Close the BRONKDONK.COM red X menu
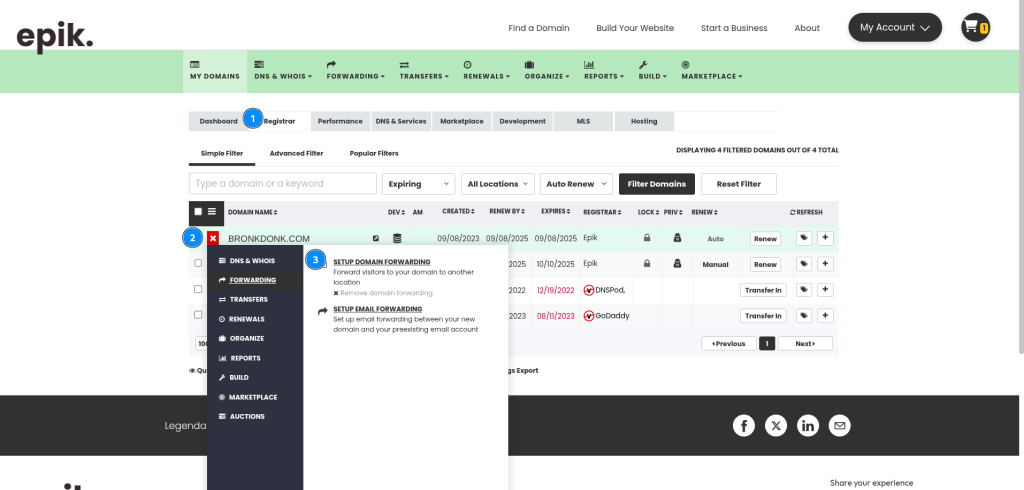Image resolution: width=1024 pixels, height=490 pixels. click(213, 238)
